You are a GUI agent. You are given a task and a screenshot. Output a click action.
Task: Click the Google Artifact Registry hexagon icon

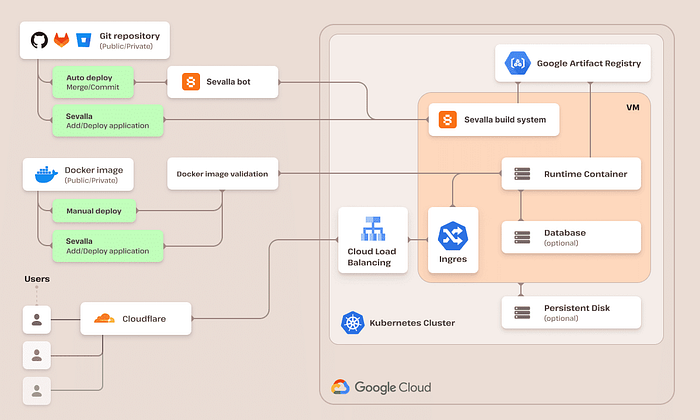pos(517,63)
